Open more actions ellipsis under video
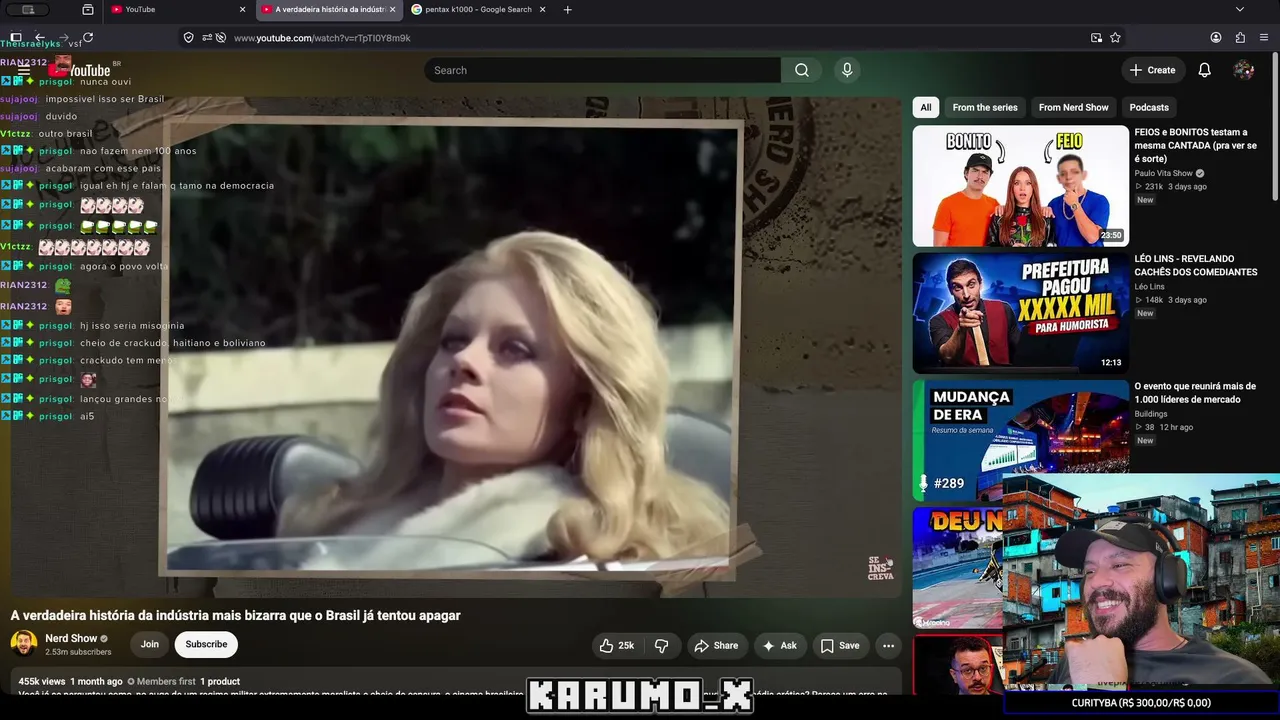The height and width of the screenshot is (720, 1280). pos(888,646)
